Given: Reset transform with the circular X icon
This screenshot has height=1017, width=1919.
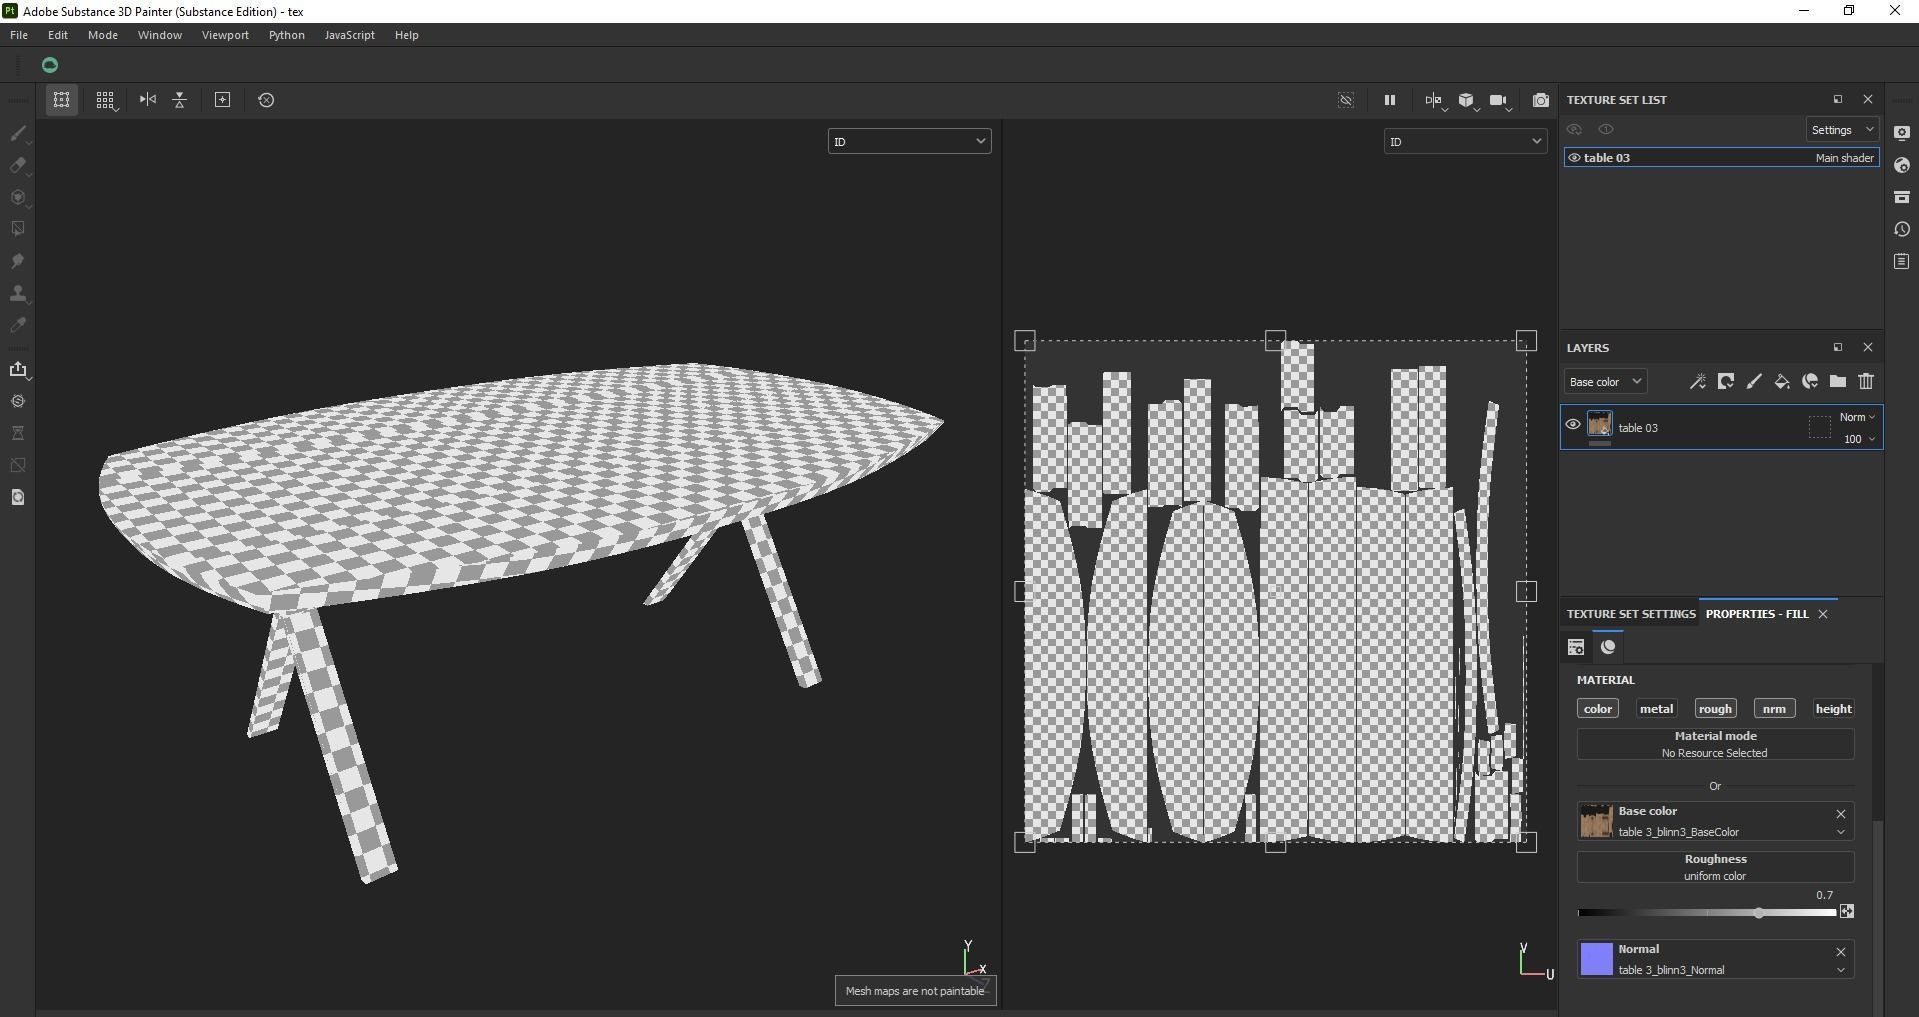Looking at the screenshot, I should pyautogui.click(x=266, y=100).
